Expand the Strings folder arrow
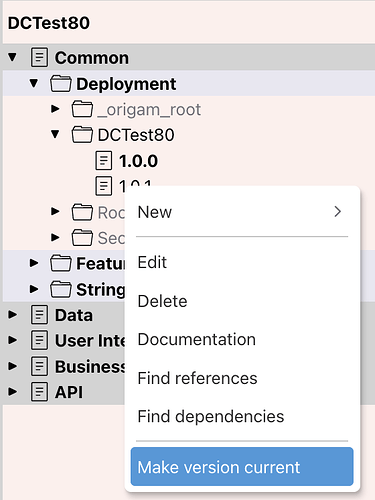Image resolution: width=375 pixels, height=500 pixels. 34,289
